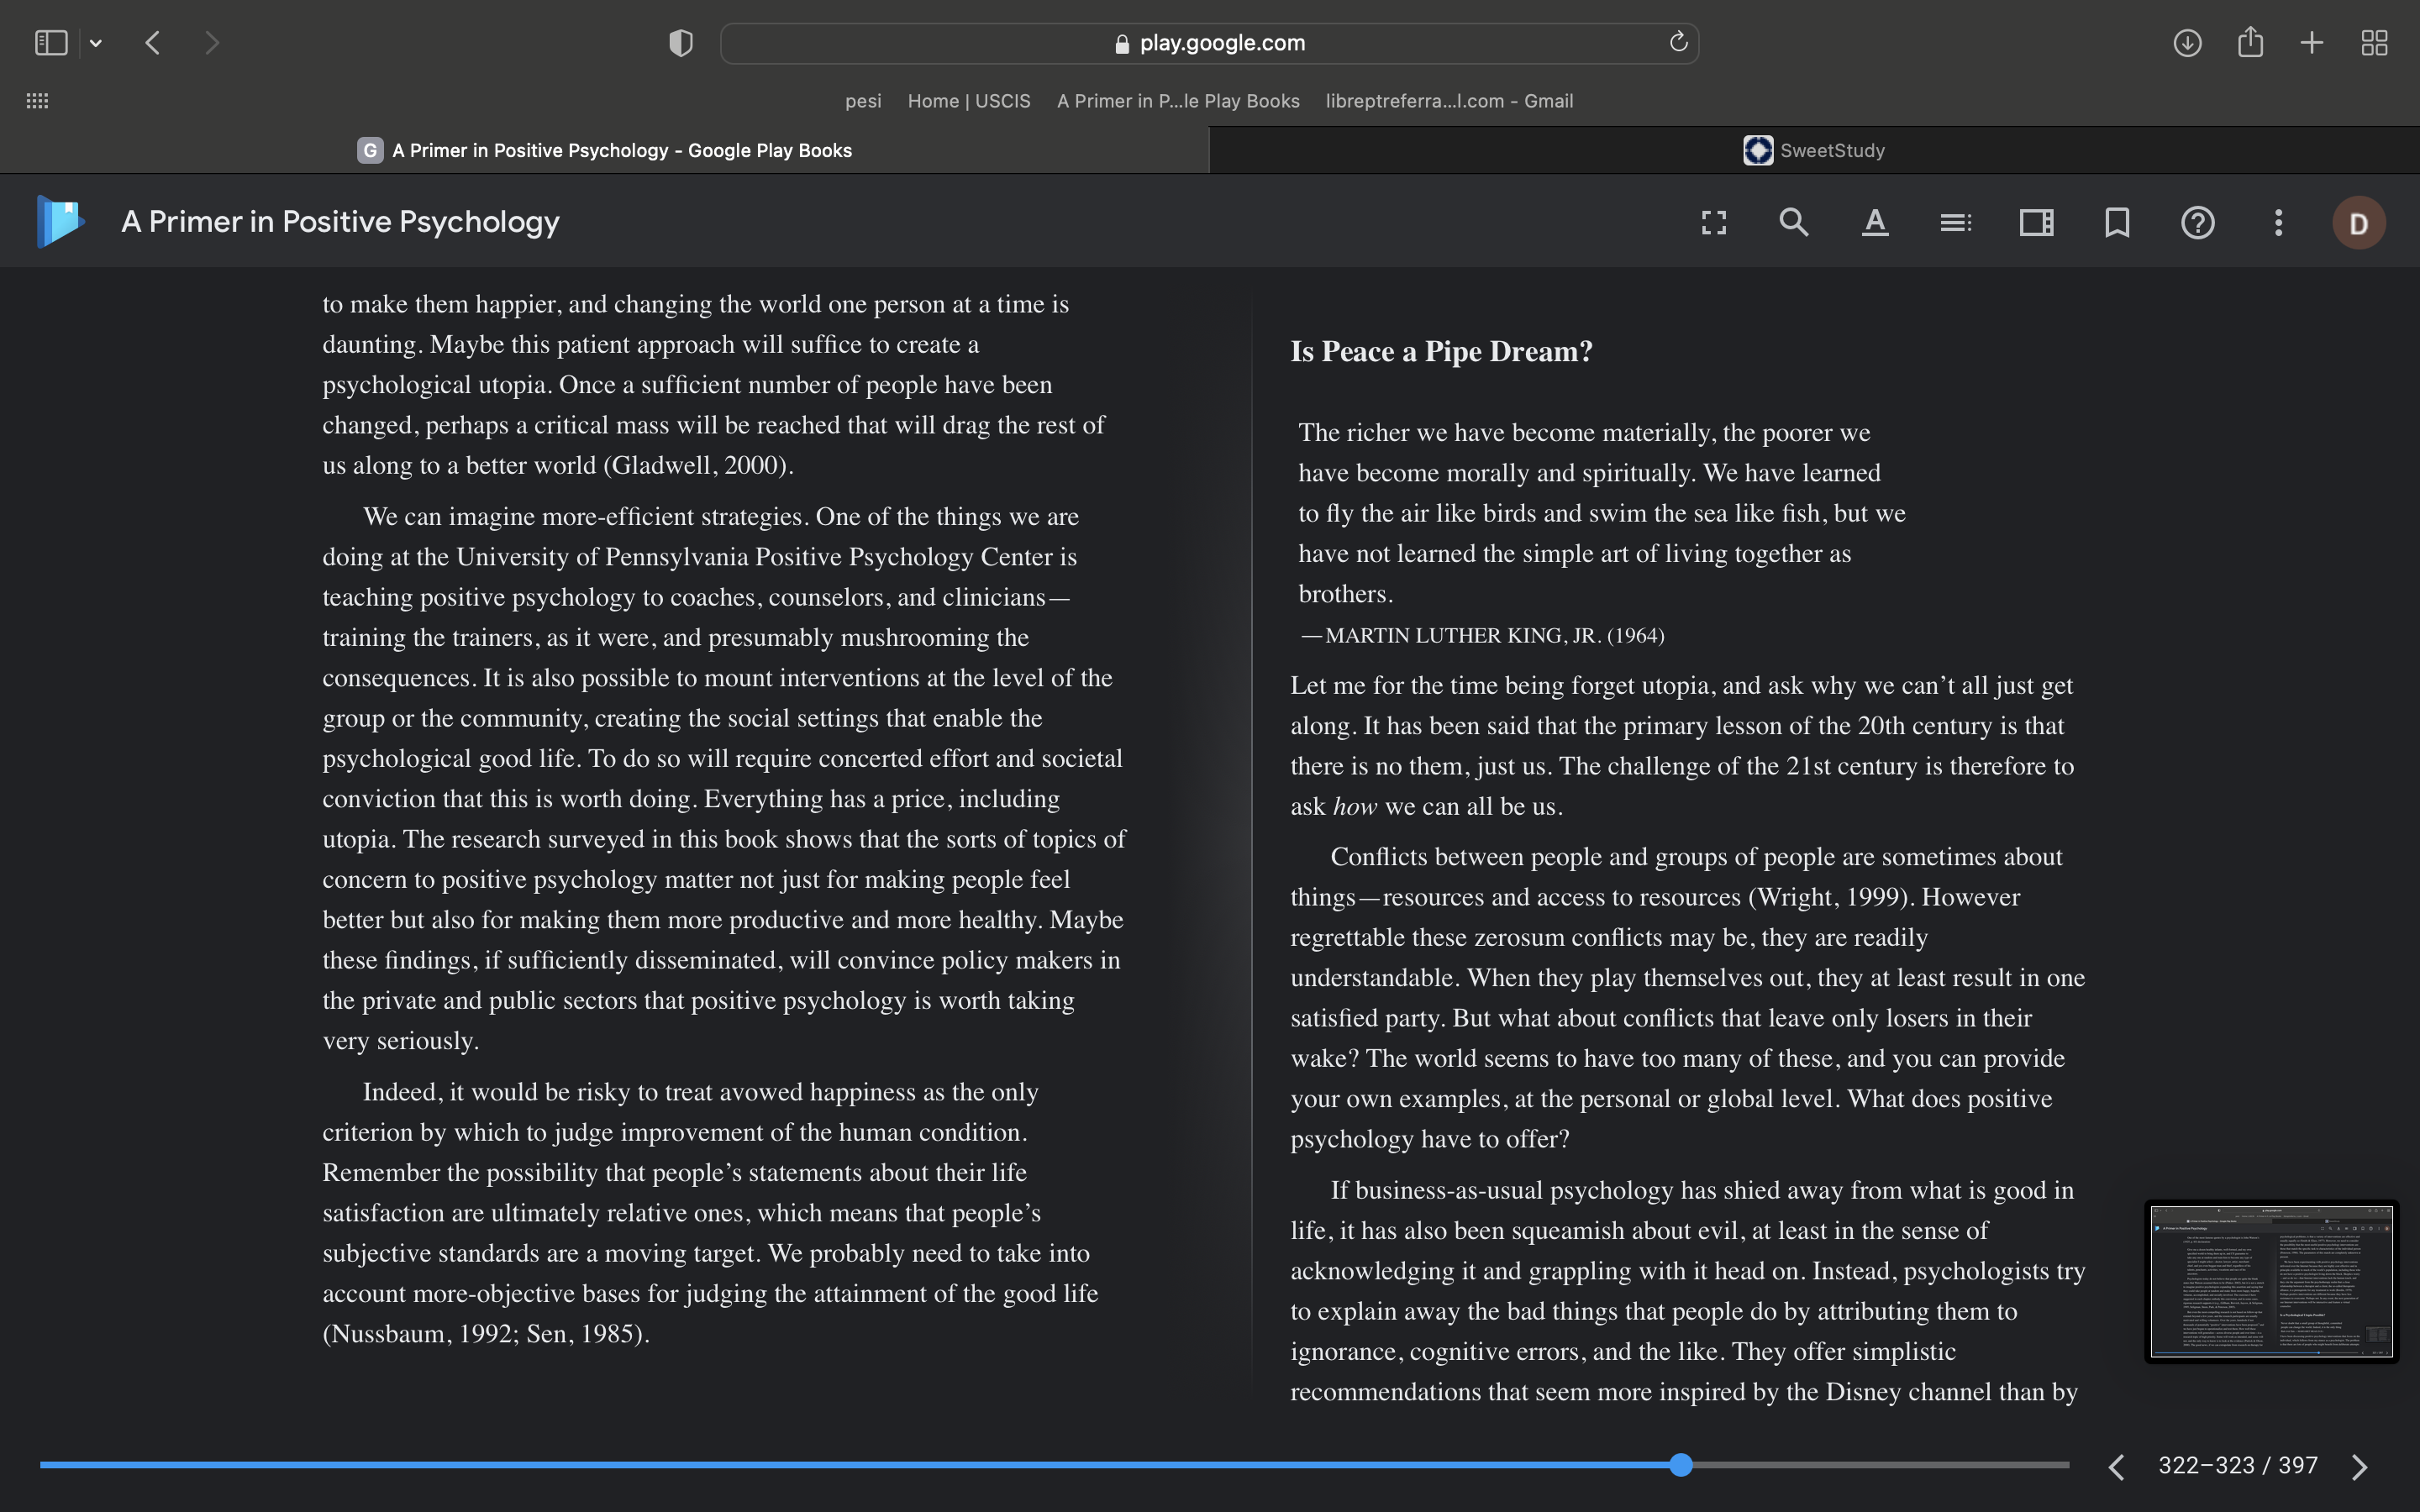Open the privacy report shield icon
The image size is (2420, 1512).
pyautogui.click(x=681, y=43)
